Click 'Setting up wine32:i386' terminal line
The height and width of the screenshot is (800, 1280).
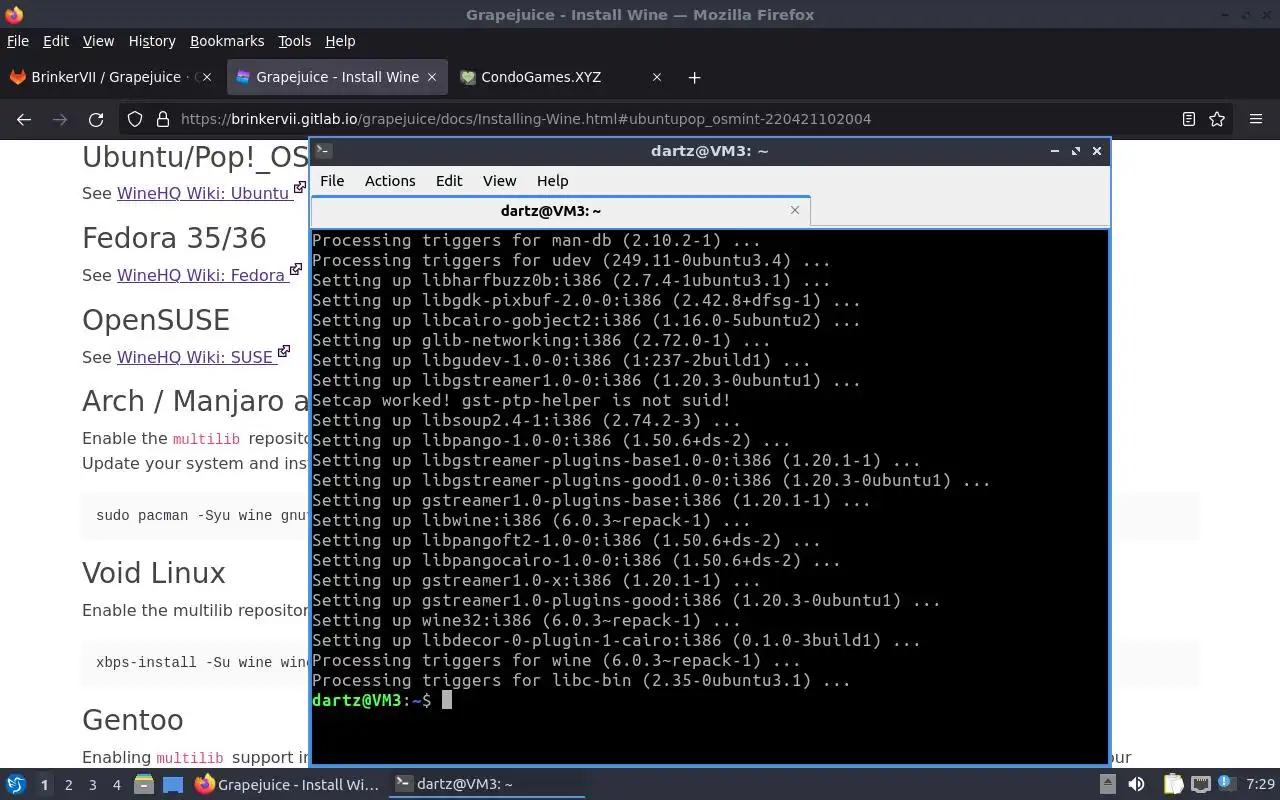click(526, 620)
